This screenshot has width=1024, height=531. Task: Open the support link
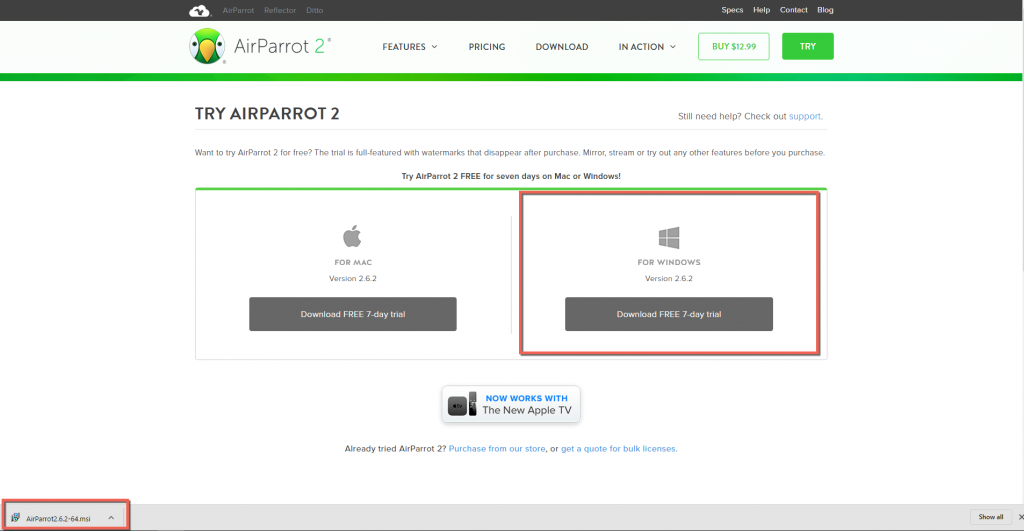(x=804, y=116)
